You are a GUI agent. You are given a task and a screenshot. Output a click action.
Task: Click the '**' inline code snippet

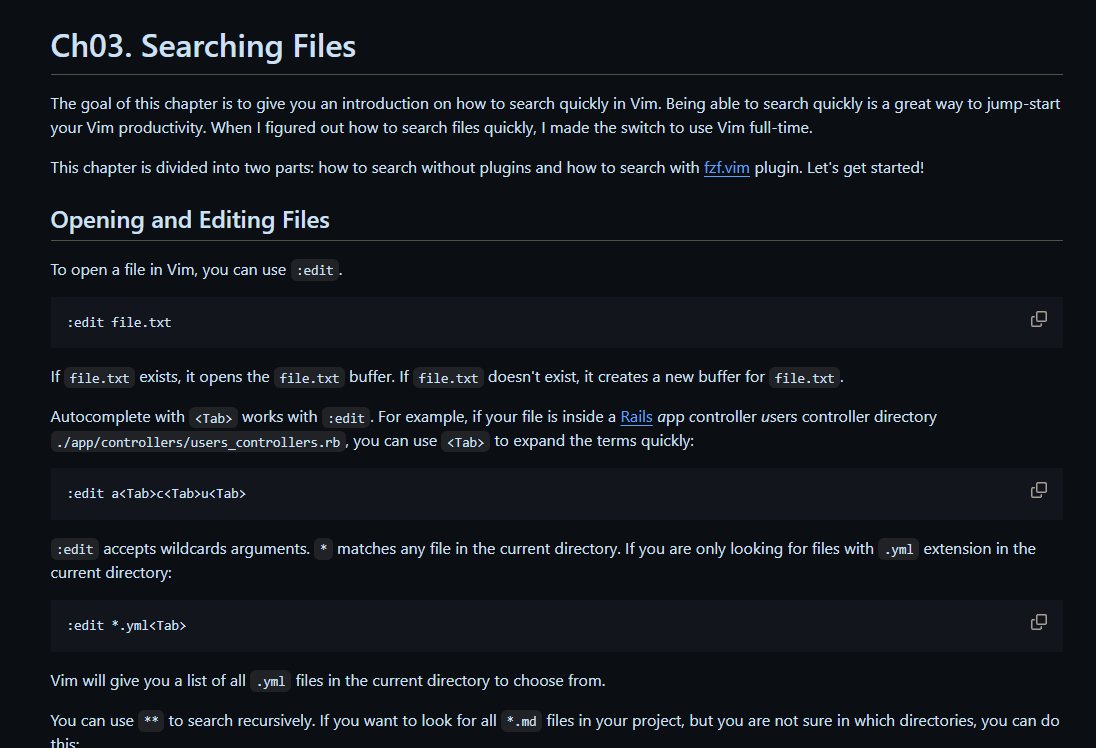[151, 721]
